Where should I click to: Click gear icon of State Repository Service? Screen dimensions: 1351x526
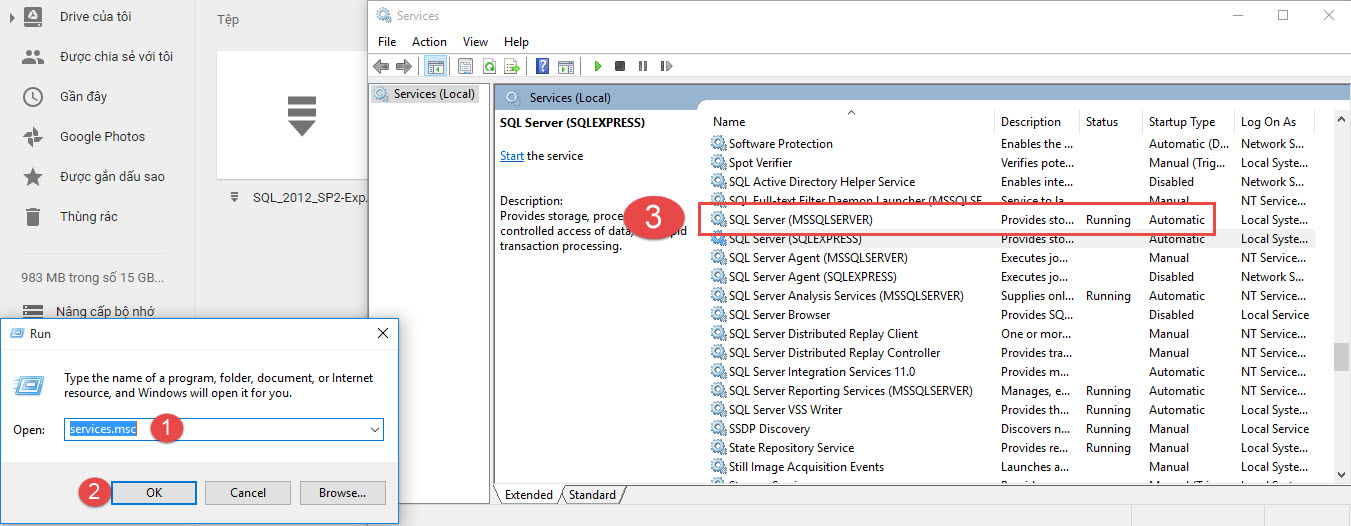point(719,448)
